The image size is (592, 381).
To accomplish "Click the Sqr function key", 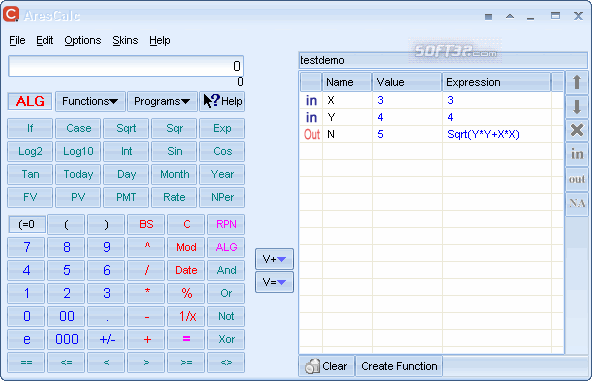I will point(174,128).
